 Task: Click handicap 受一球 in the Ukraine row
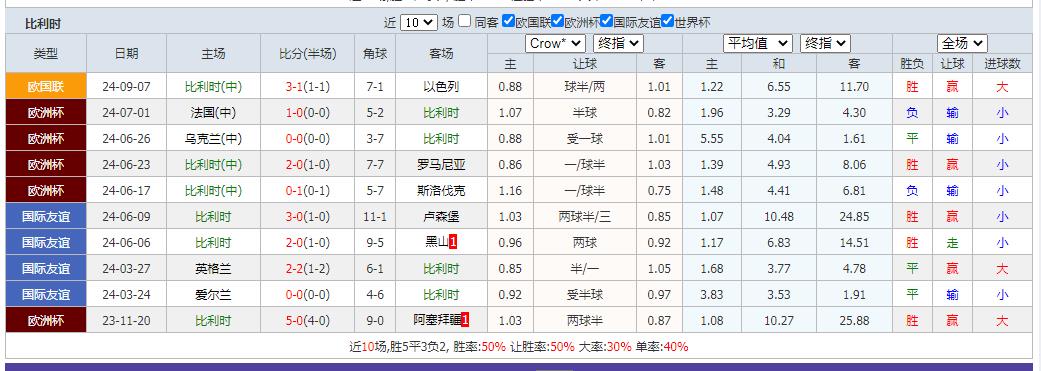pos(585,139)
